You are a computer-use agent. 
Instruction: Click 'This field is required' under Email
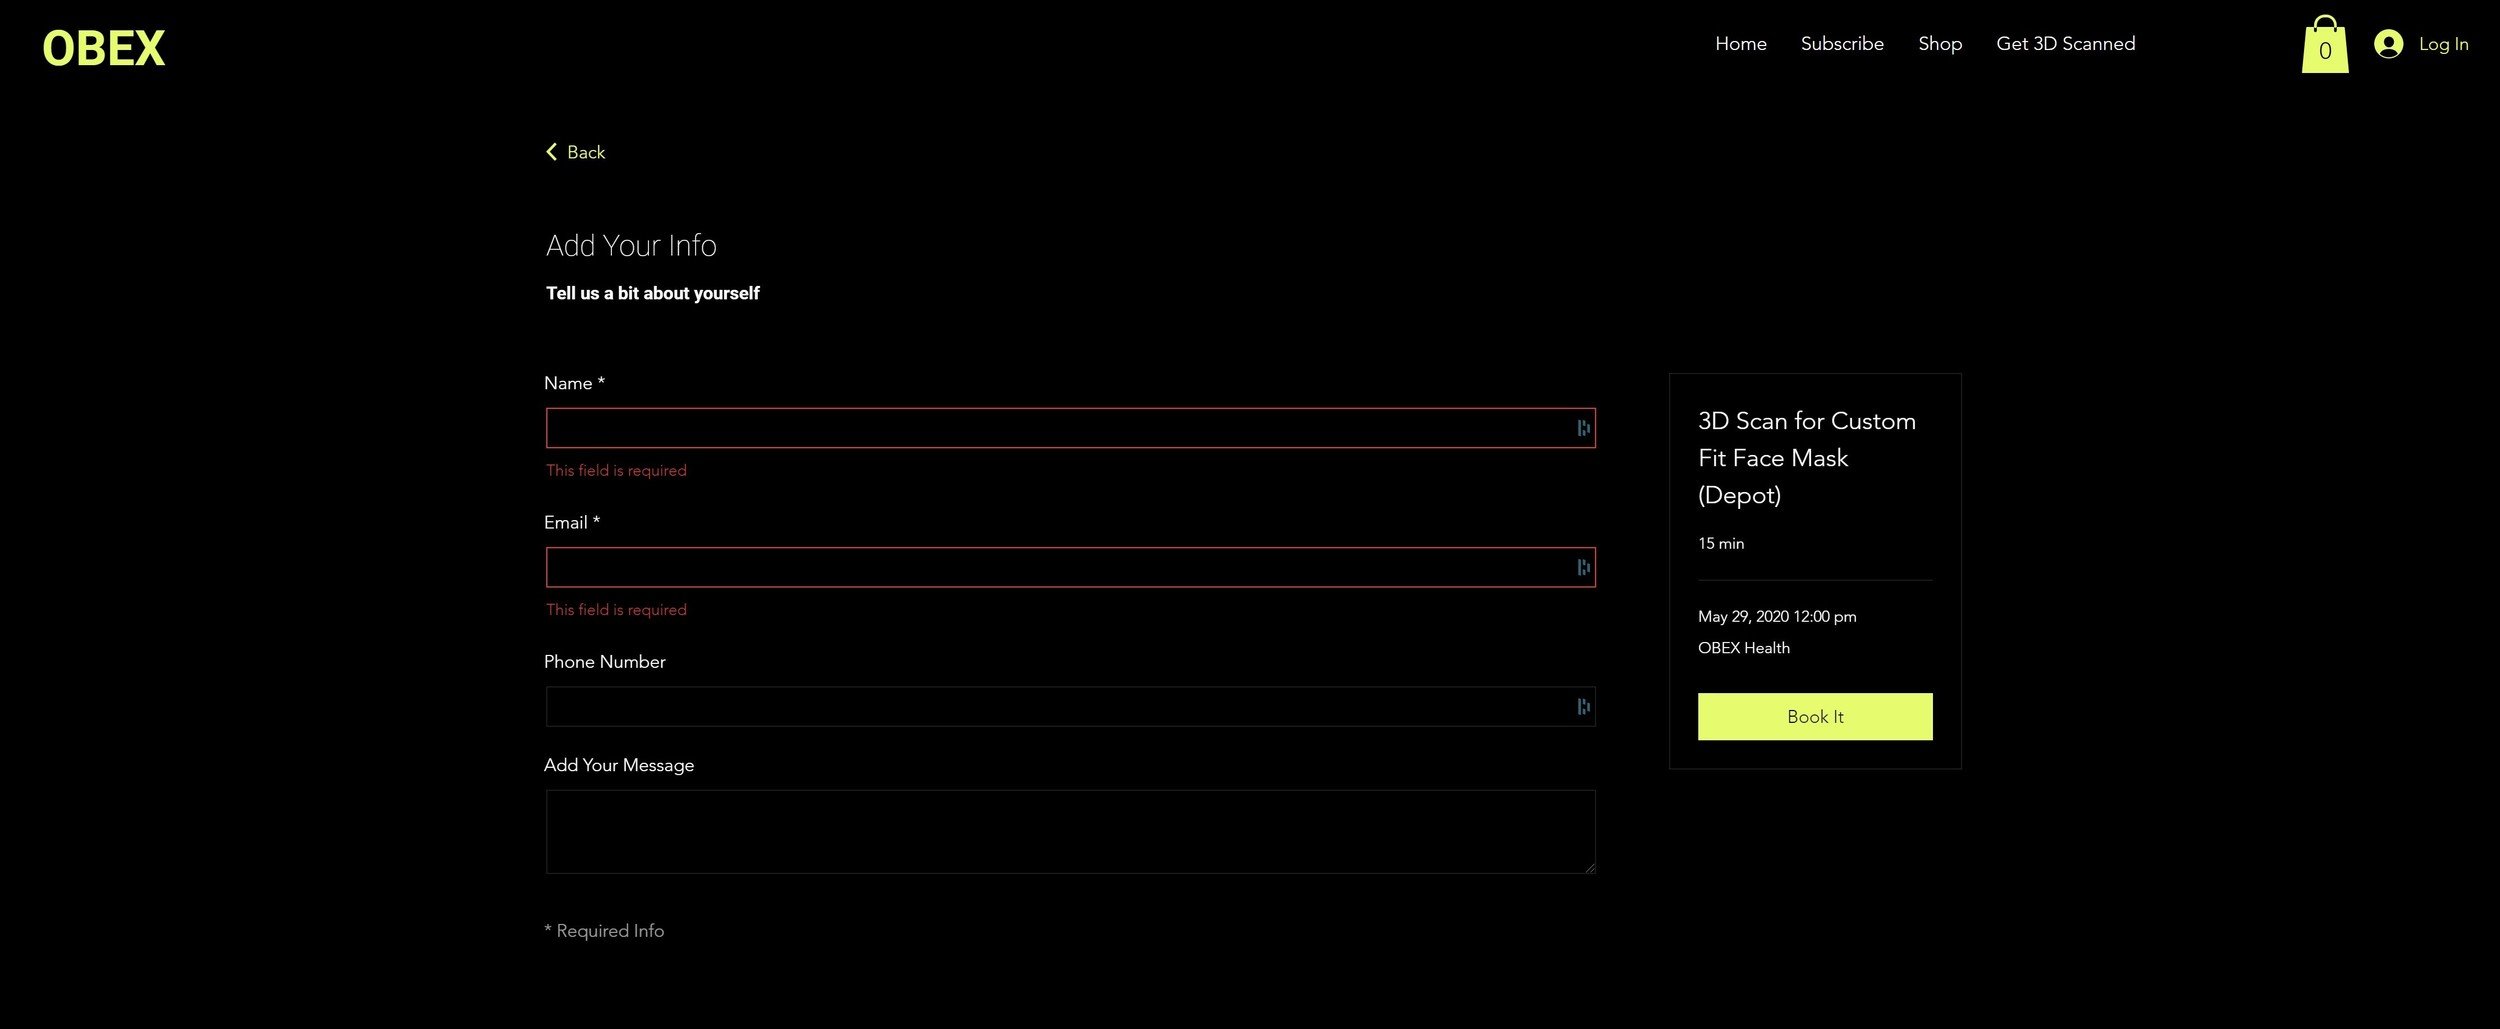[616, 610]
